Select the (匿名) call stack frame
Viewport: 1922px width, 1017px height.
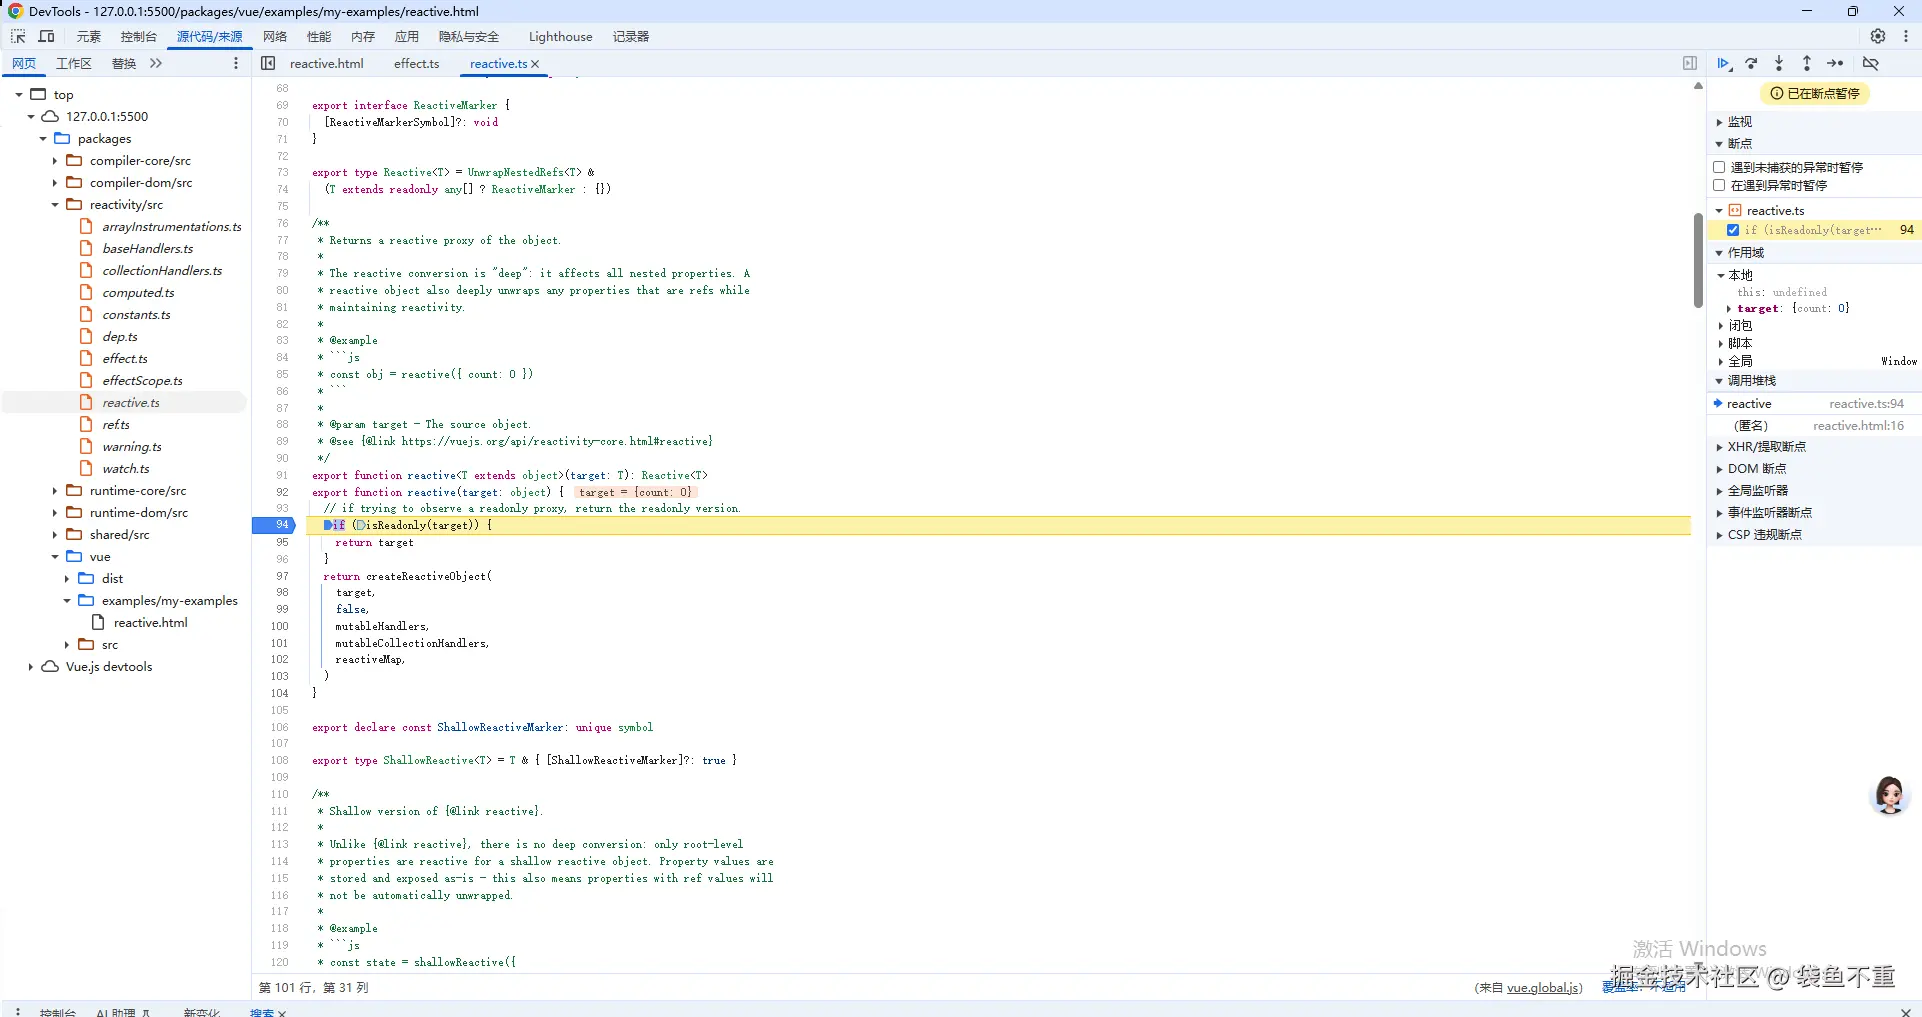[1812, 426]
